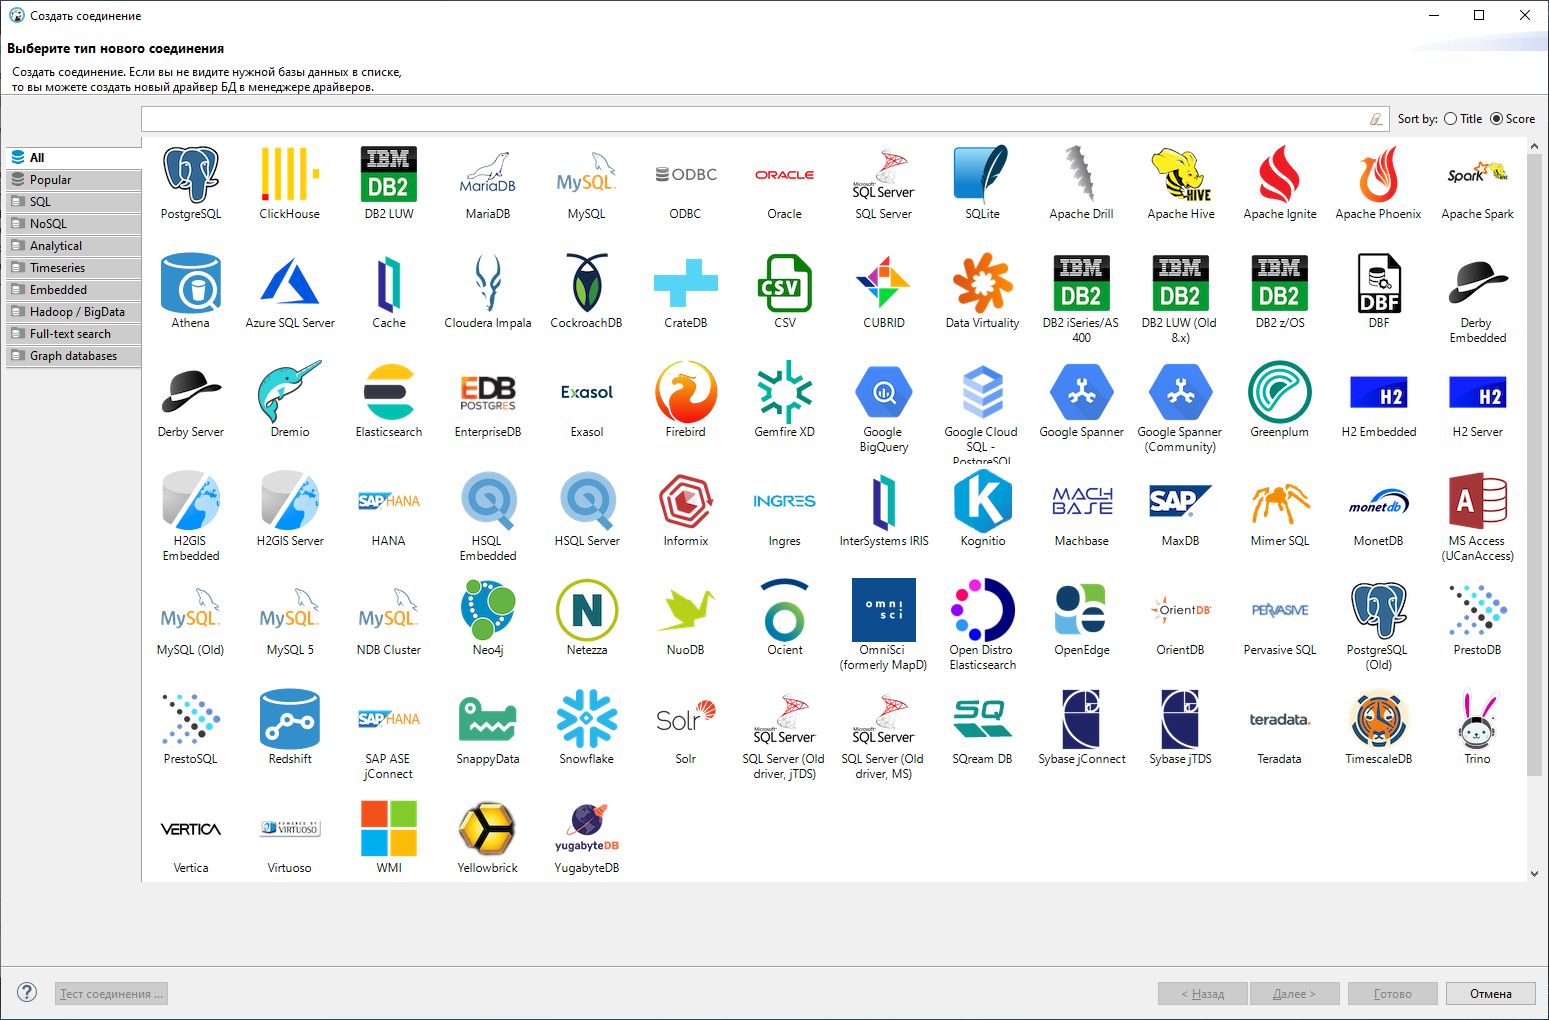Pick the WMI driver icon
1549x1020 pixels.
coord(389,829)
